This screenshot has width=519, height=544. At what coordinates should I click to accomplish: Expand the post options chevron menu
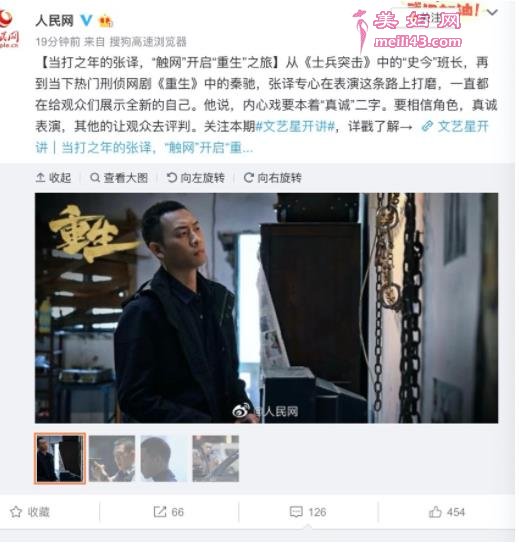[x=492, y=13]
